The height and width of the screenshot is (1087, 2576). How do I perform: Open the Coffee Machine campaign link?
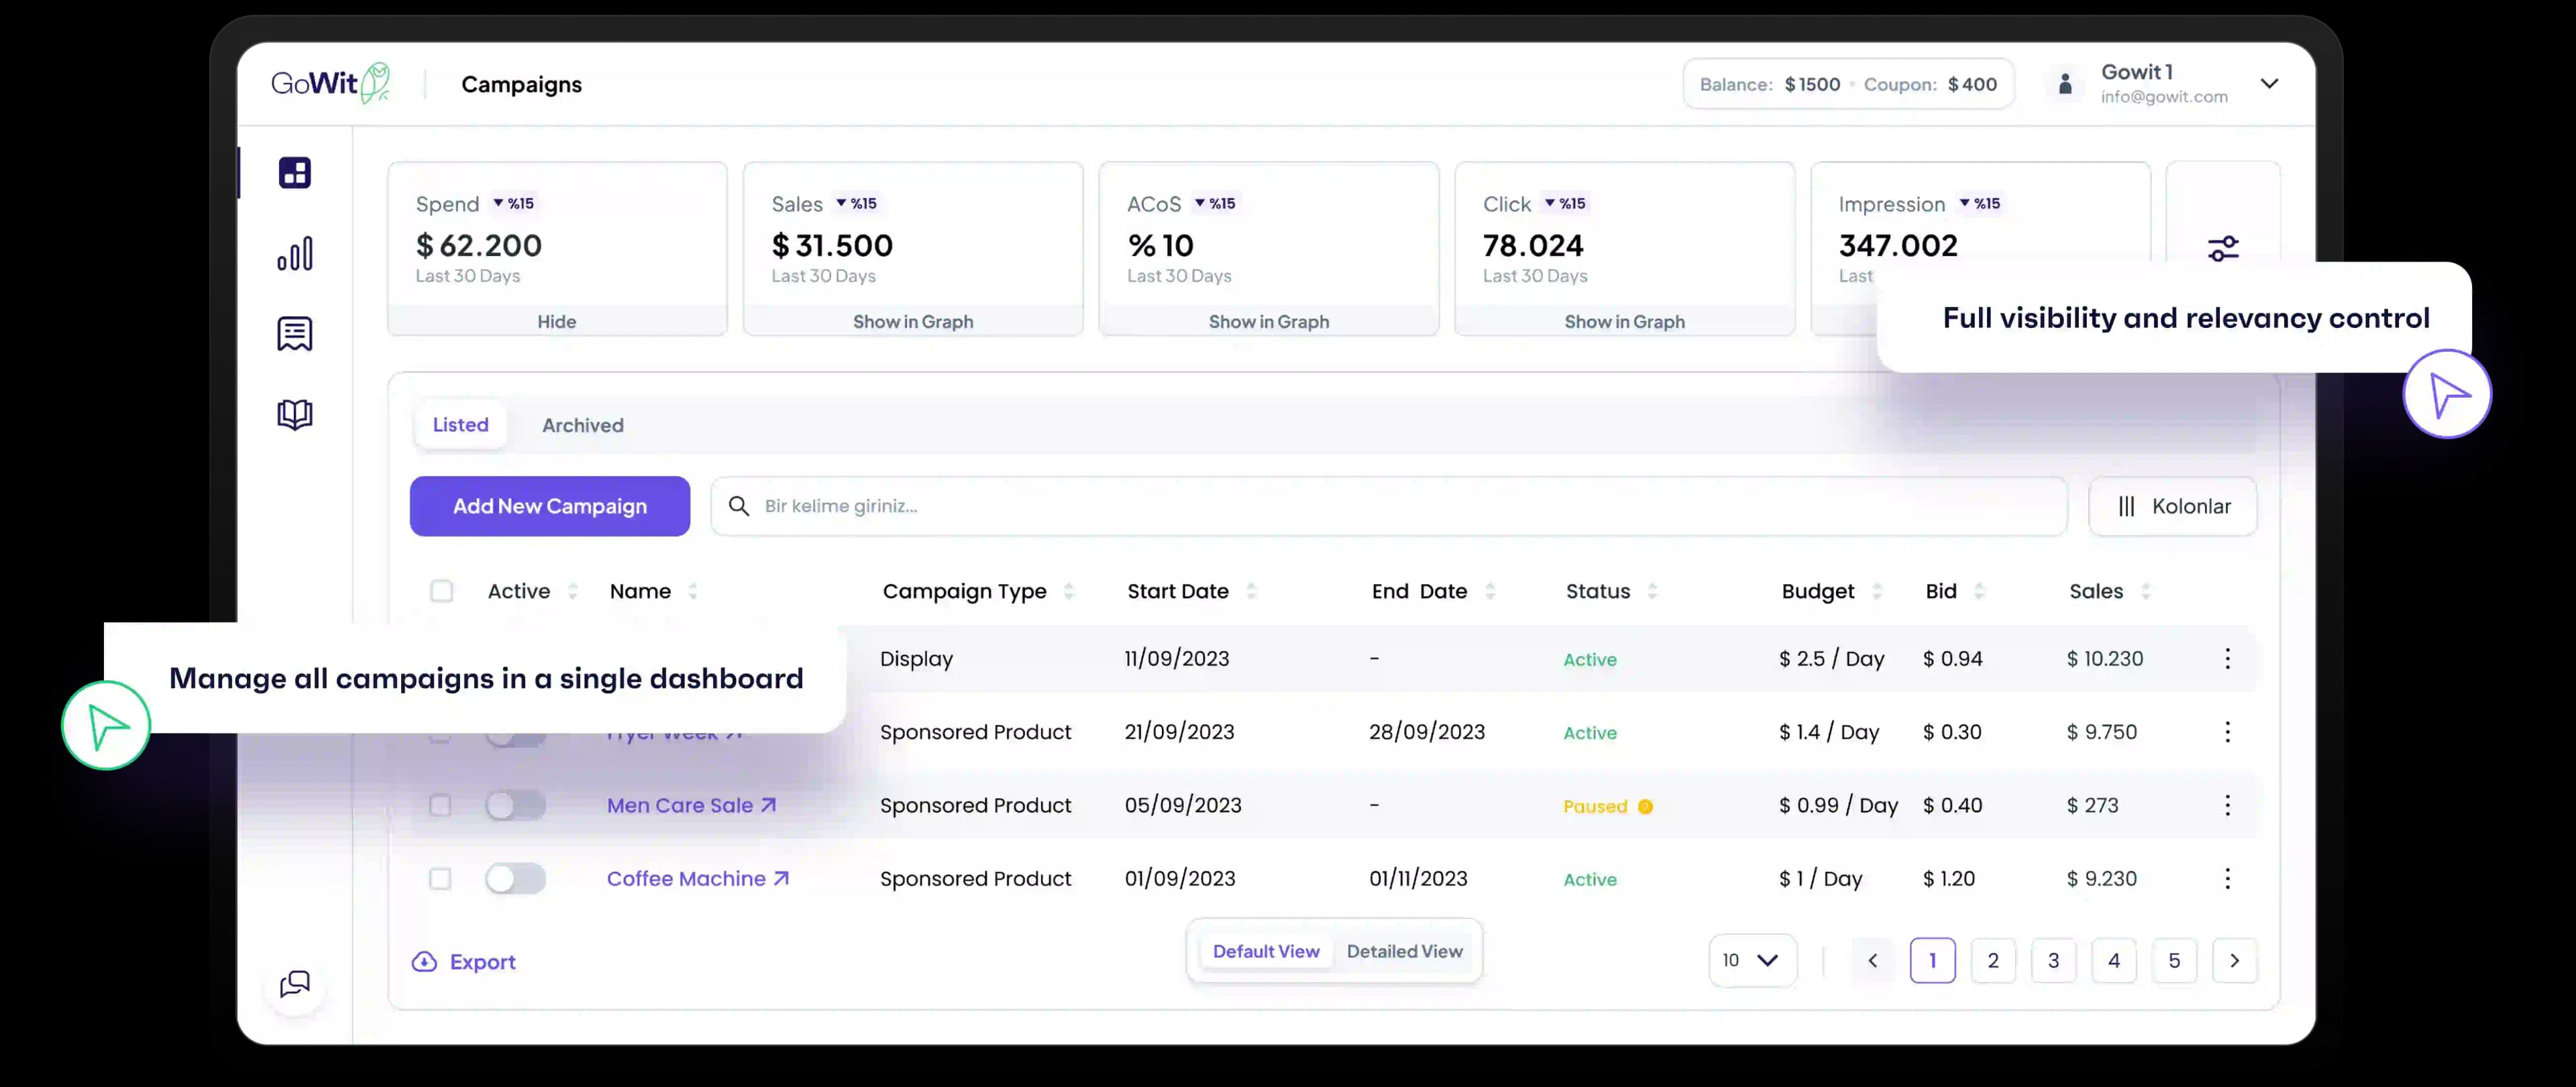coord(697,878)
